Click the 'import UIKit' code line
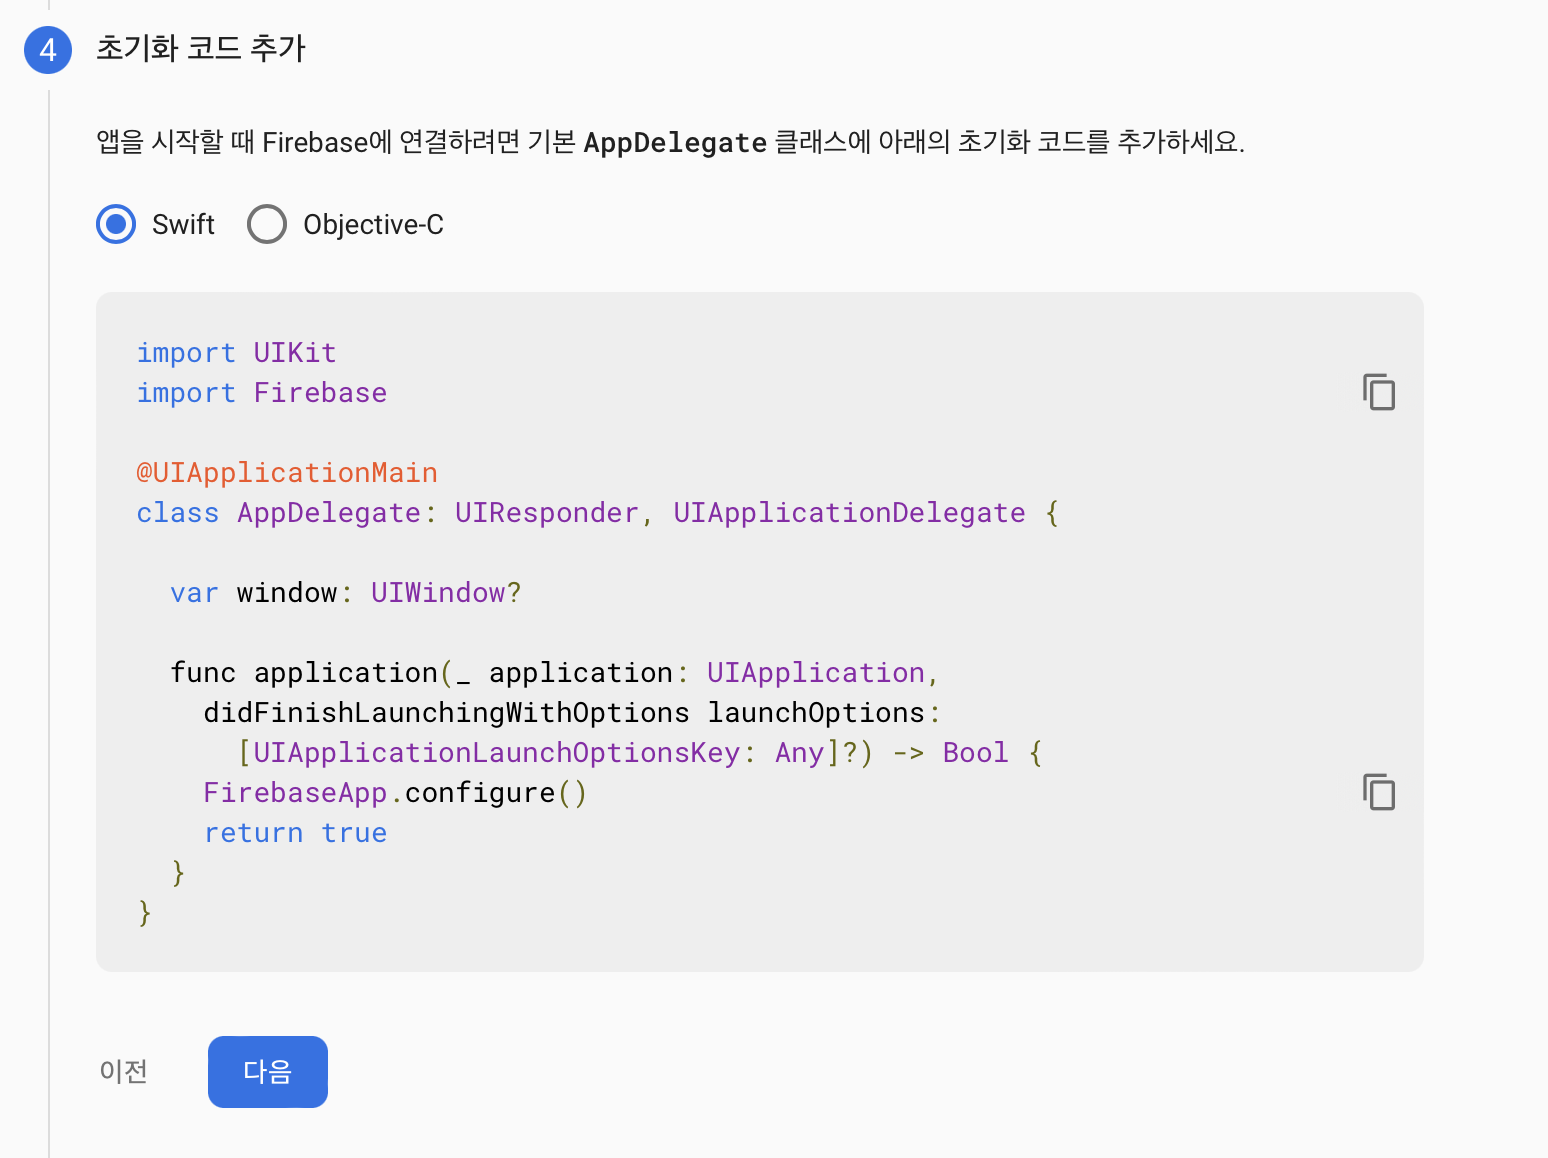The height and width of the screenshot is (1158, 1548). (x=236, y=353)
